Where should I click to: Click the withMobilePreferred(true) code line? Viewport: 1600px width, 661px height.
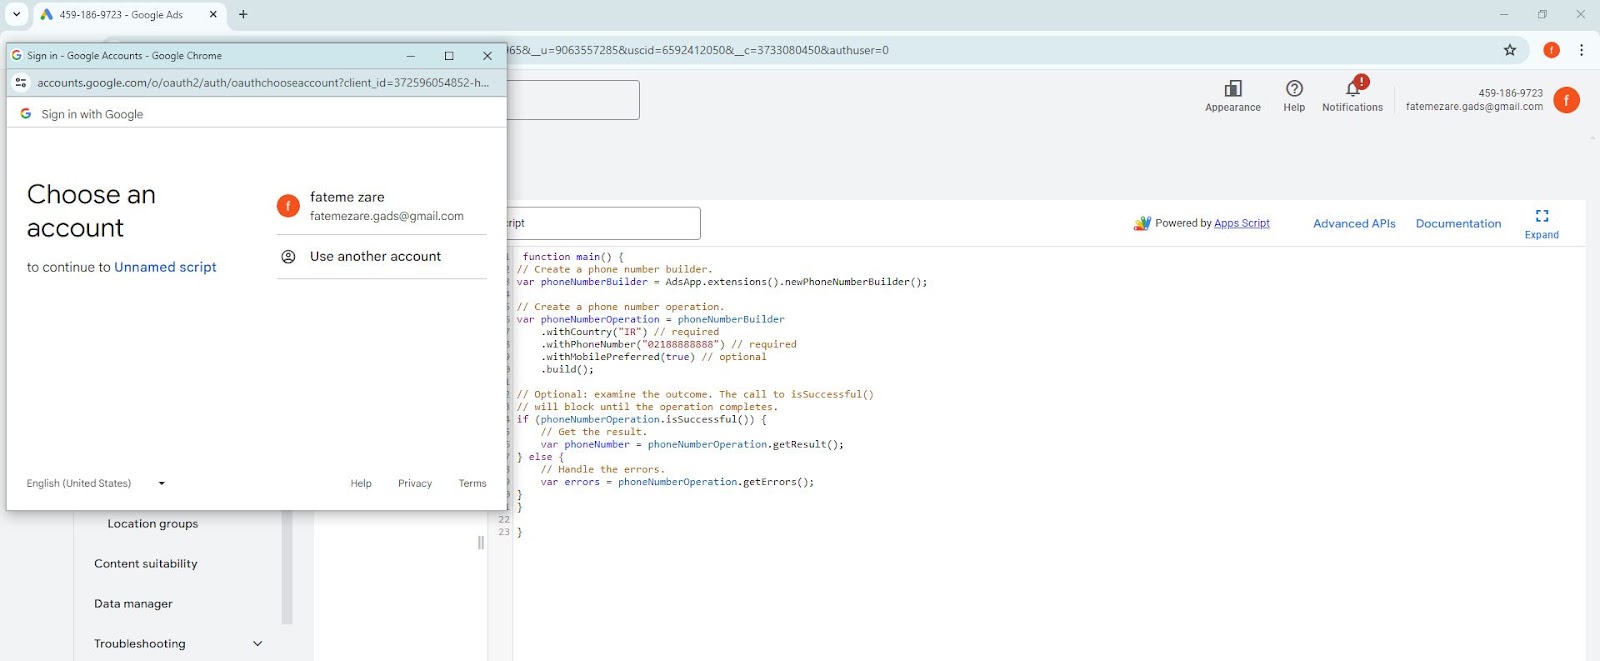[x=654, y=357]
